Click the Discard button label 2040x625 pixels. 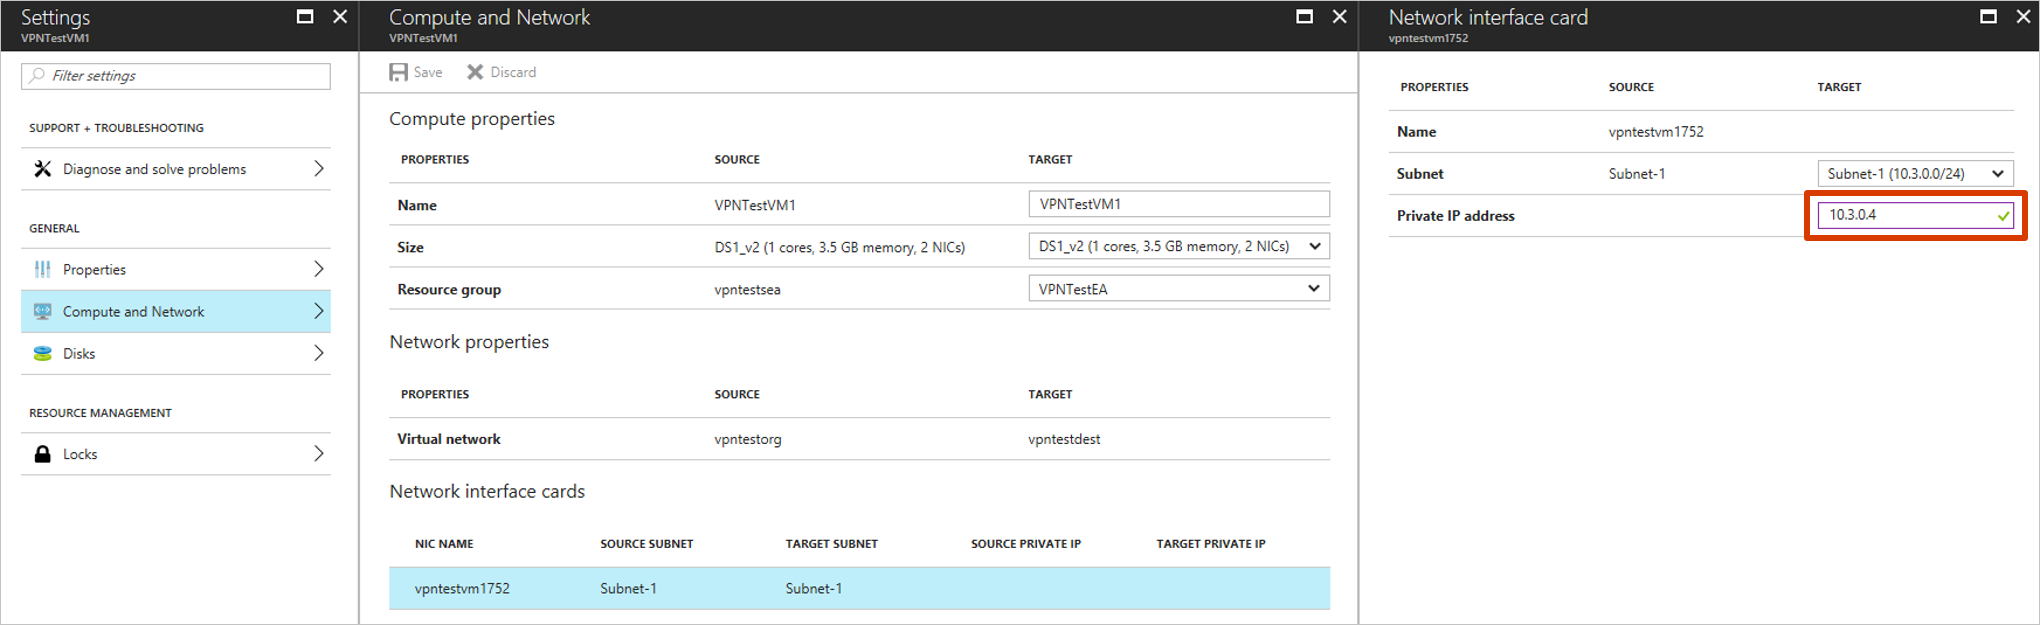(513, 72)
